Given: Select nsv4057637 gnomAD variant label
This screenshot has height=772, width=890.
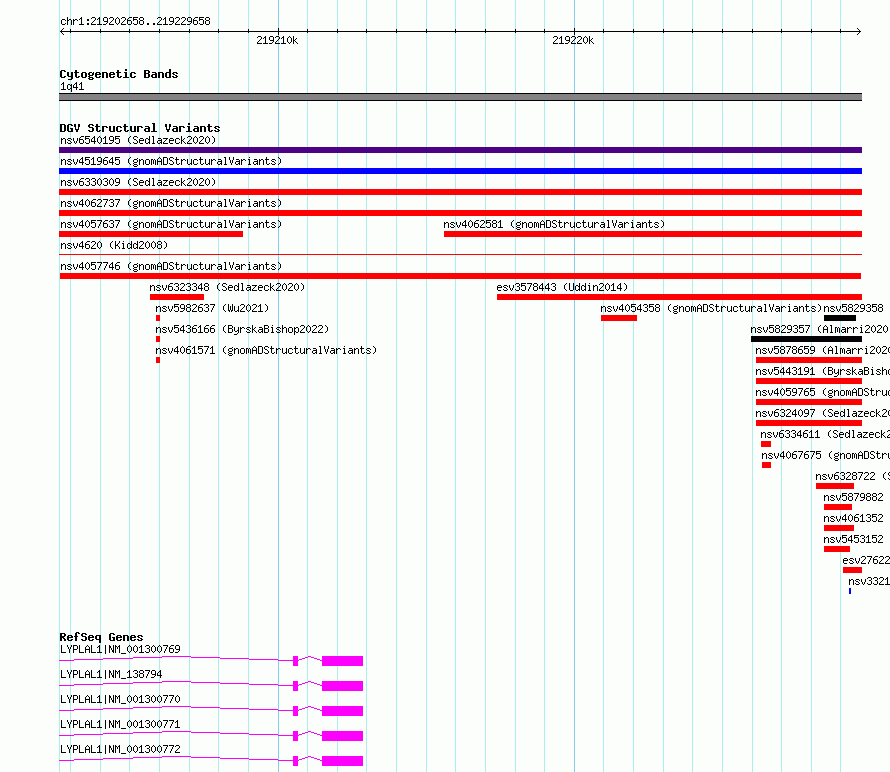Looking at the screenshot, I should point(171,224).
